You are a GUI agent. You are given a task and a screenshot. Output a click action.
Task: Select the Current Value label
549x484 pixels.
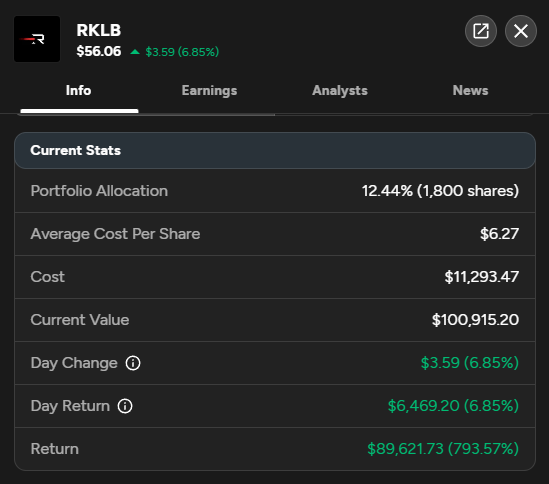click(80, 320)
